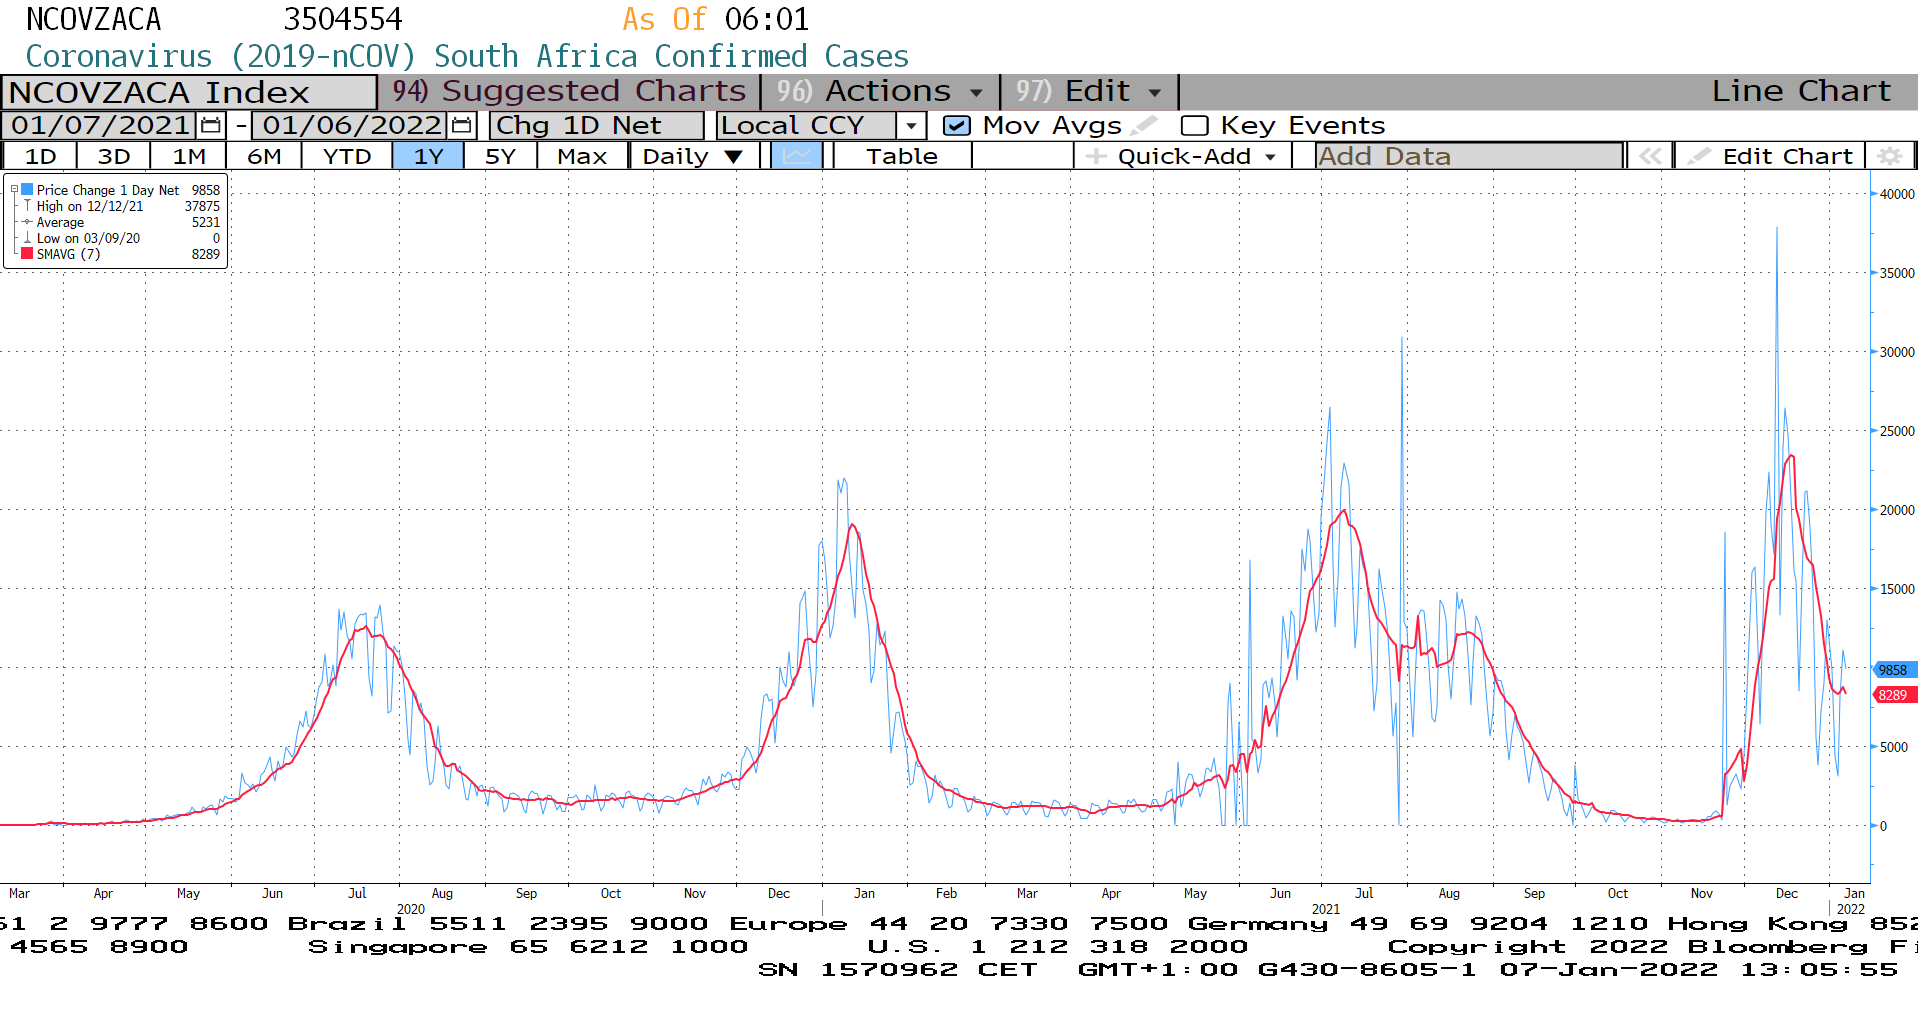Click the High on 12/12/21 legend row
Screen dimensions: 1918x1025
pyautogui.click(x=120, y=206)
